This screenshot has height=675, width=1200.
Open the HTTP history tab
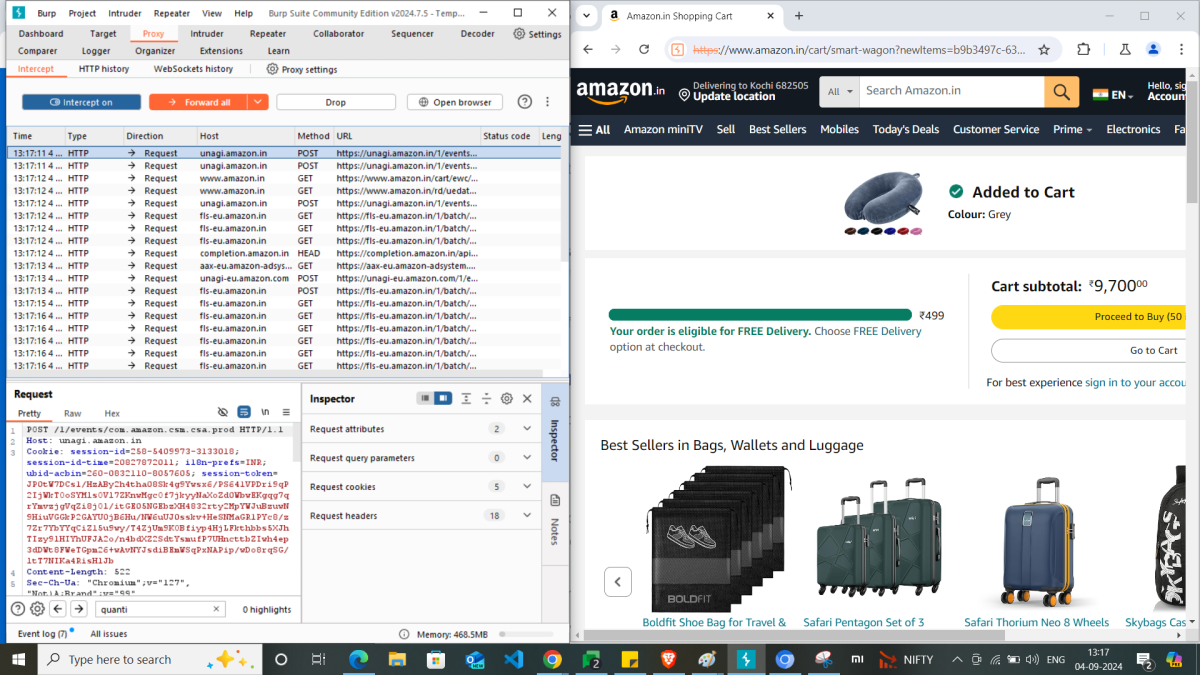coord(104,69)
